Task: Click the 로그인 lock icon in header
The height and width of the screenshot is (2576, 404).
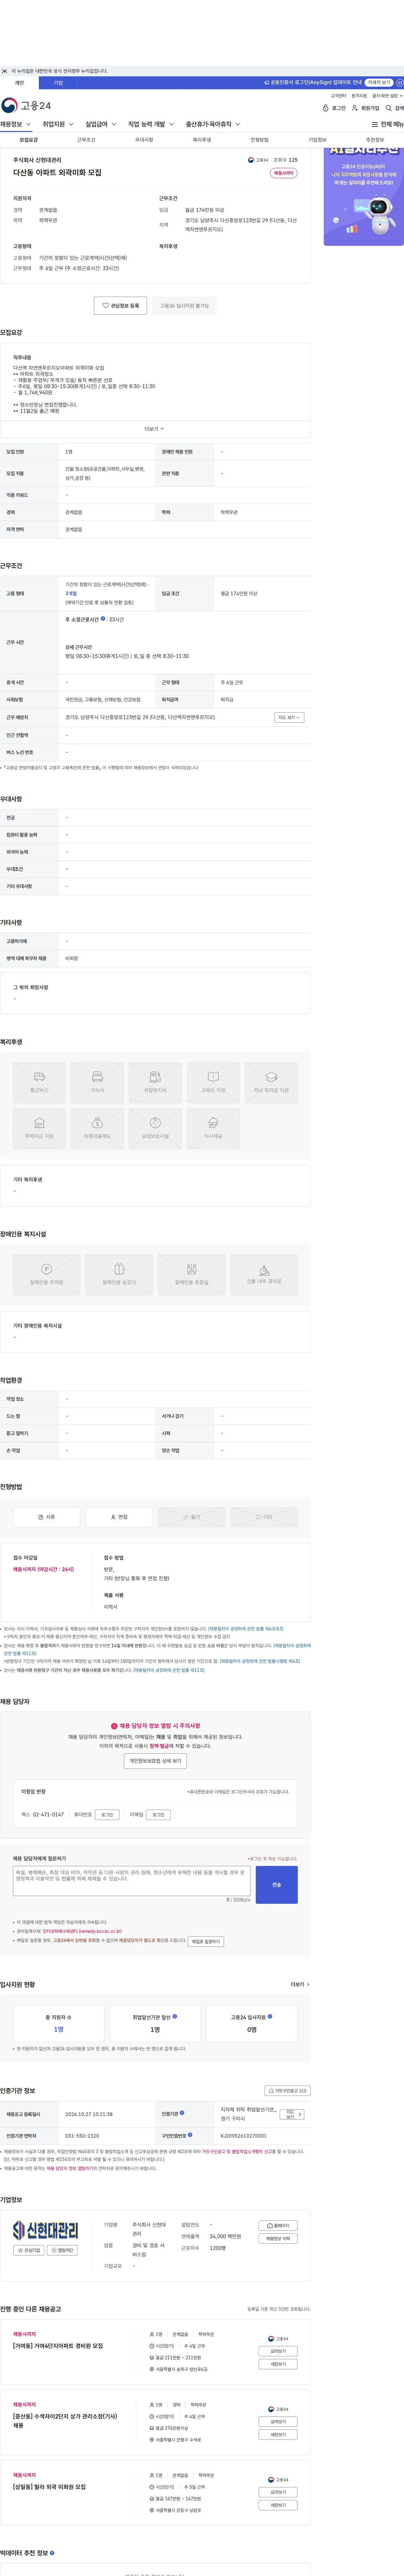Action: [x=326, y=108]
